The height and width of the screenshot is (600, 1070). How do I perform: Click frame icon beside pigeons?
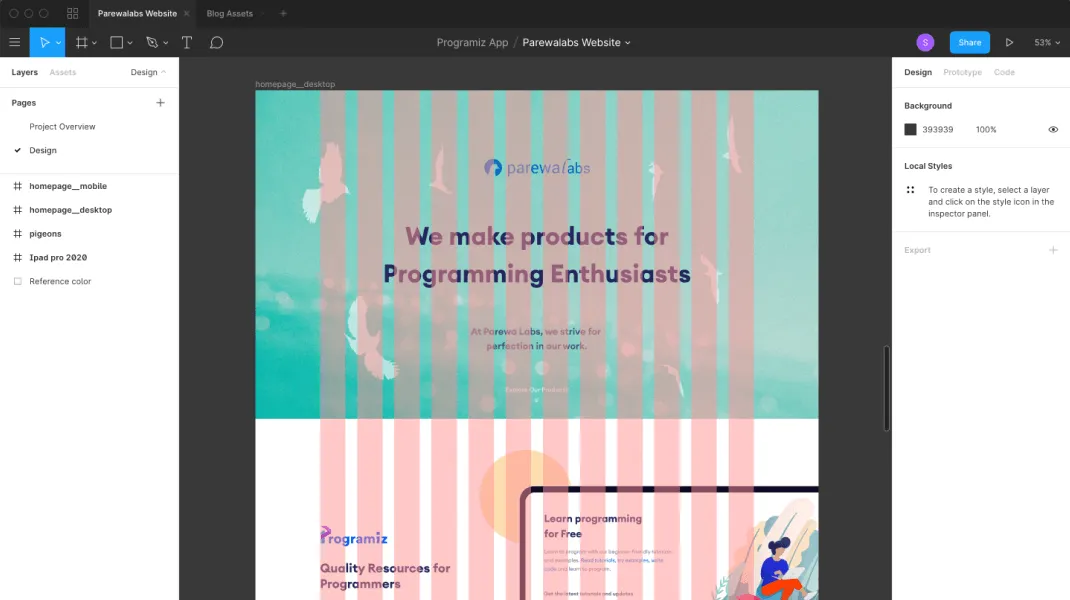click(x=18, y=233)
